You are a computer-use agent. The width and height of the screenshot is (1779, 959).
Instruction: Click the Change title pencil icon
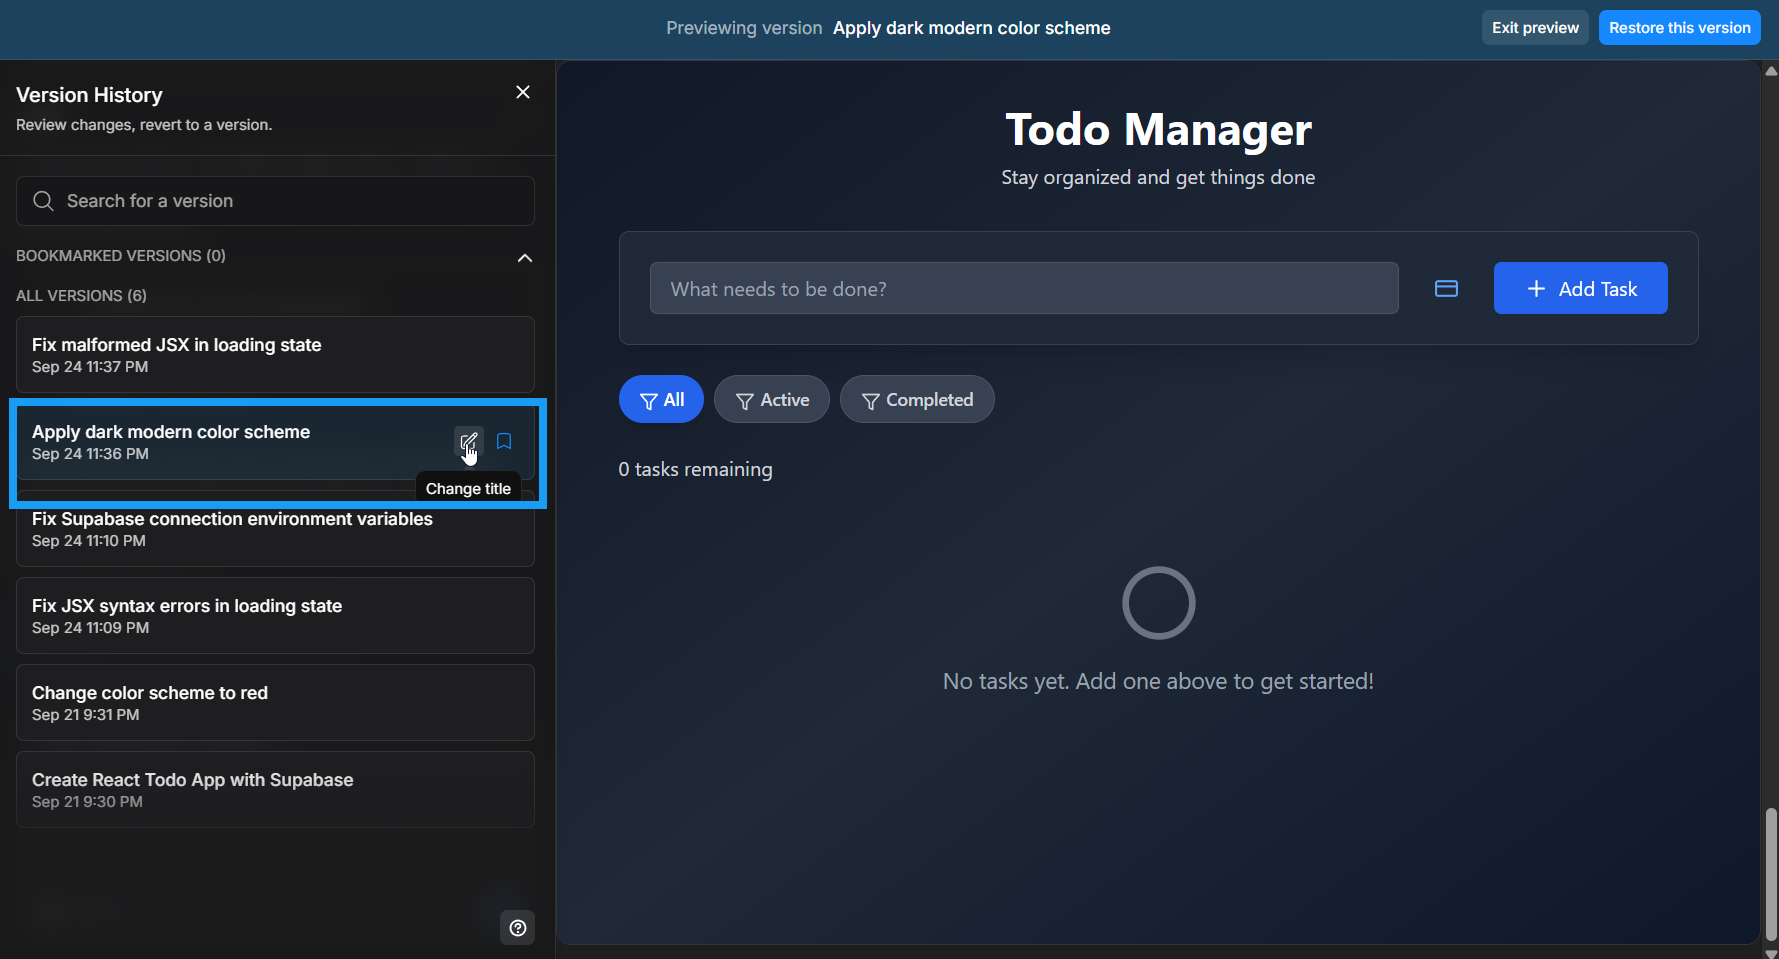pos(469,441)
